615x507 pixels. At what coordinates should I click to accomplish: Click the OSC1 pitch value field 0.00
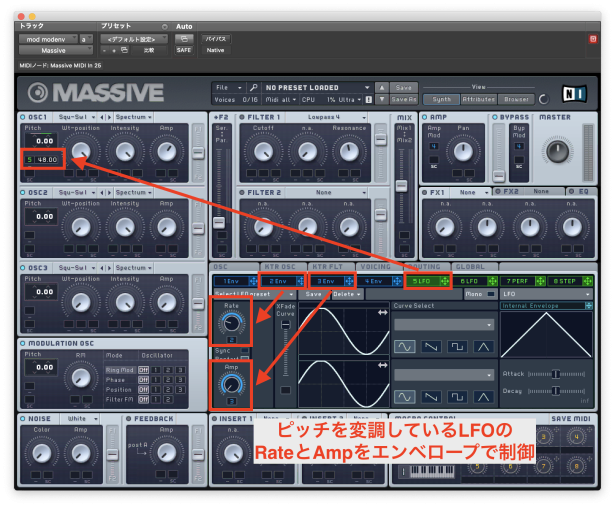pos(42,141)
